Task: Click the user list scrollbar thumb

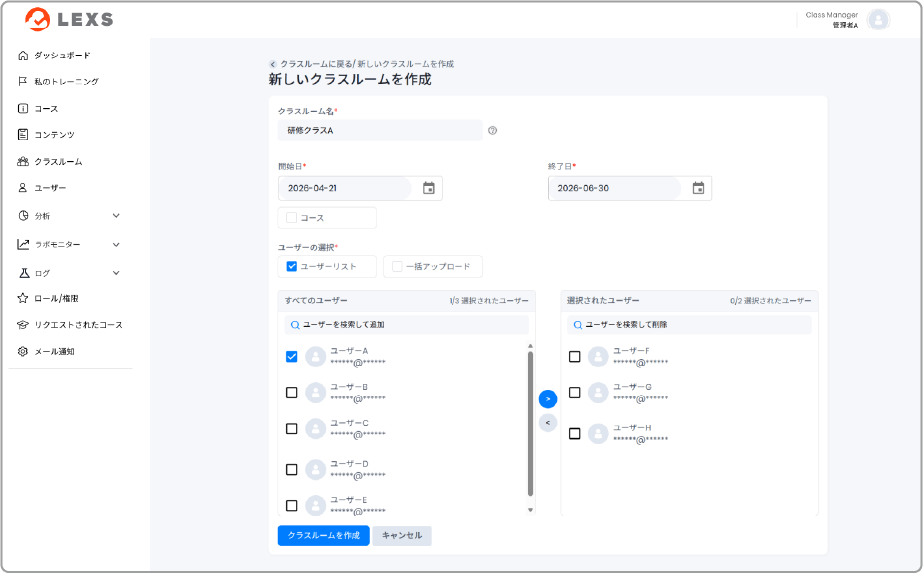Action: click(x=530, y=424)
